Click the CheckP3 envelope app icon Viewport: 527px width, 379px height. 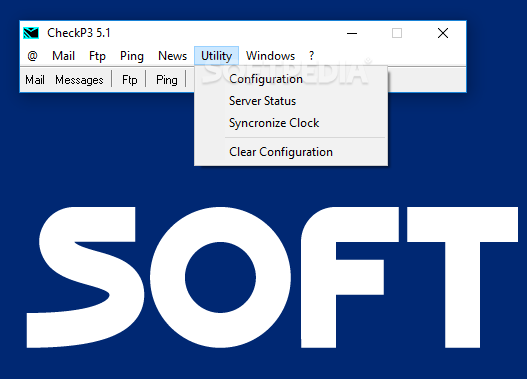point(31,33)
